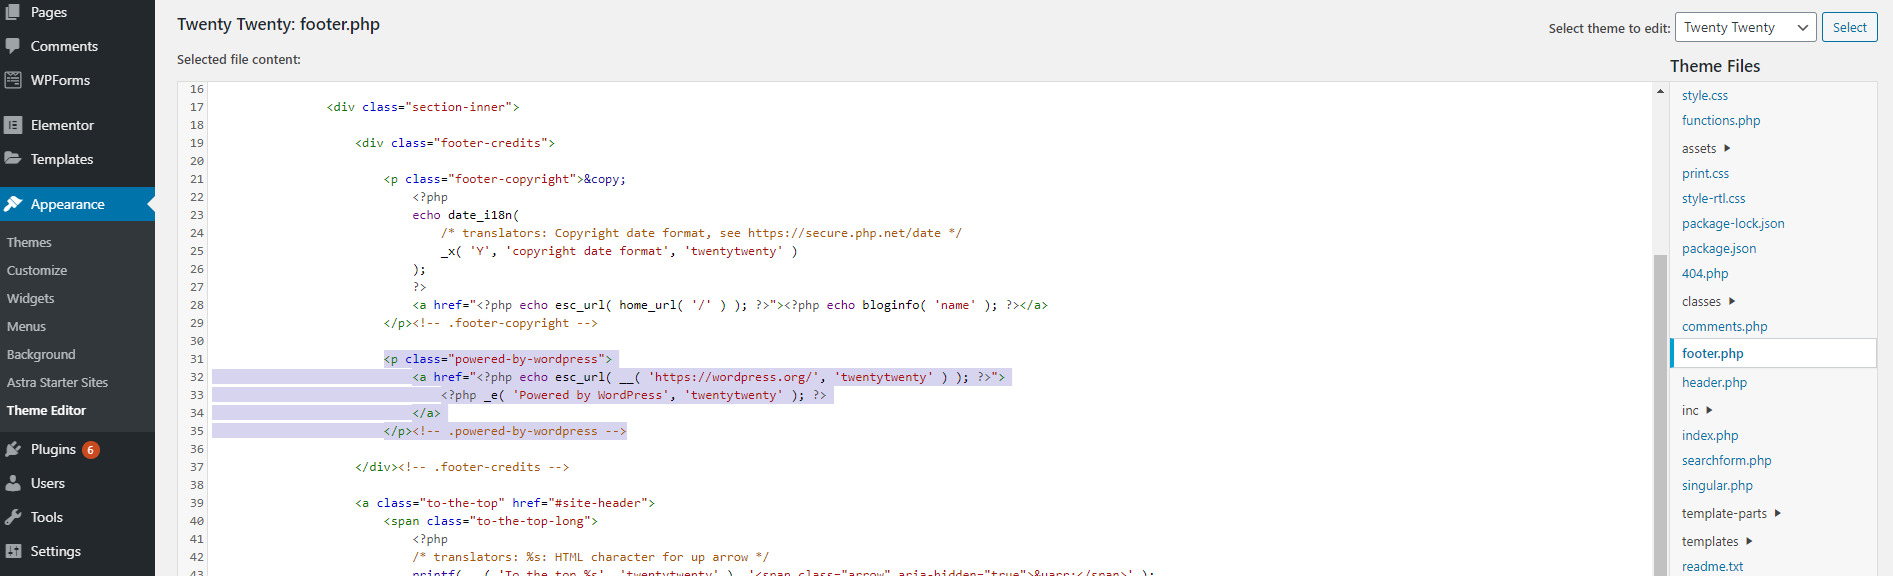Click the Select theme button
The height and width of the screenshot is (576, 1893).
1849,27
